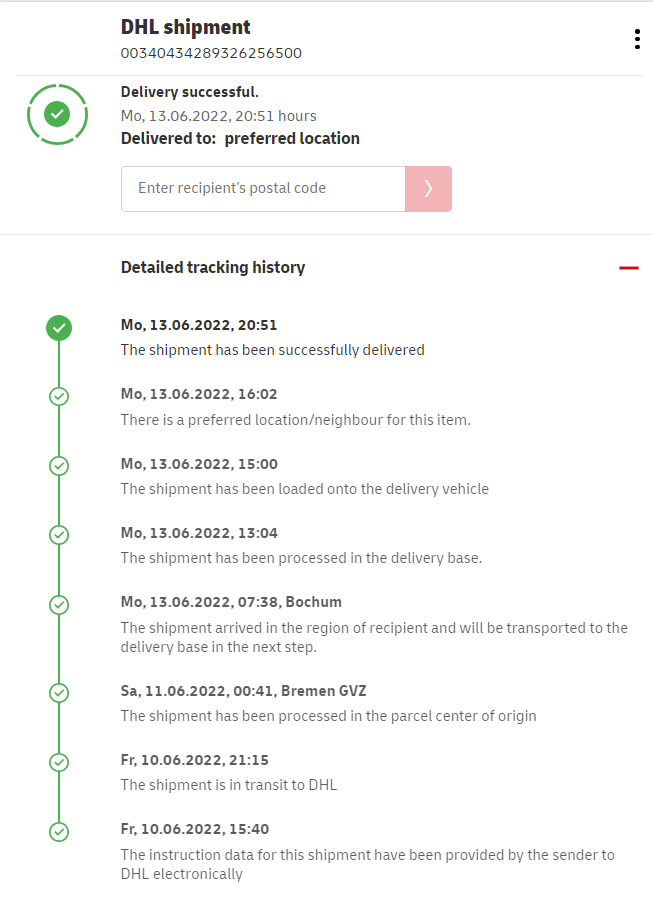Click the Bremen GVZ checkmark icon
This screenshot has width=653, height=914.
tap(59, 693)
